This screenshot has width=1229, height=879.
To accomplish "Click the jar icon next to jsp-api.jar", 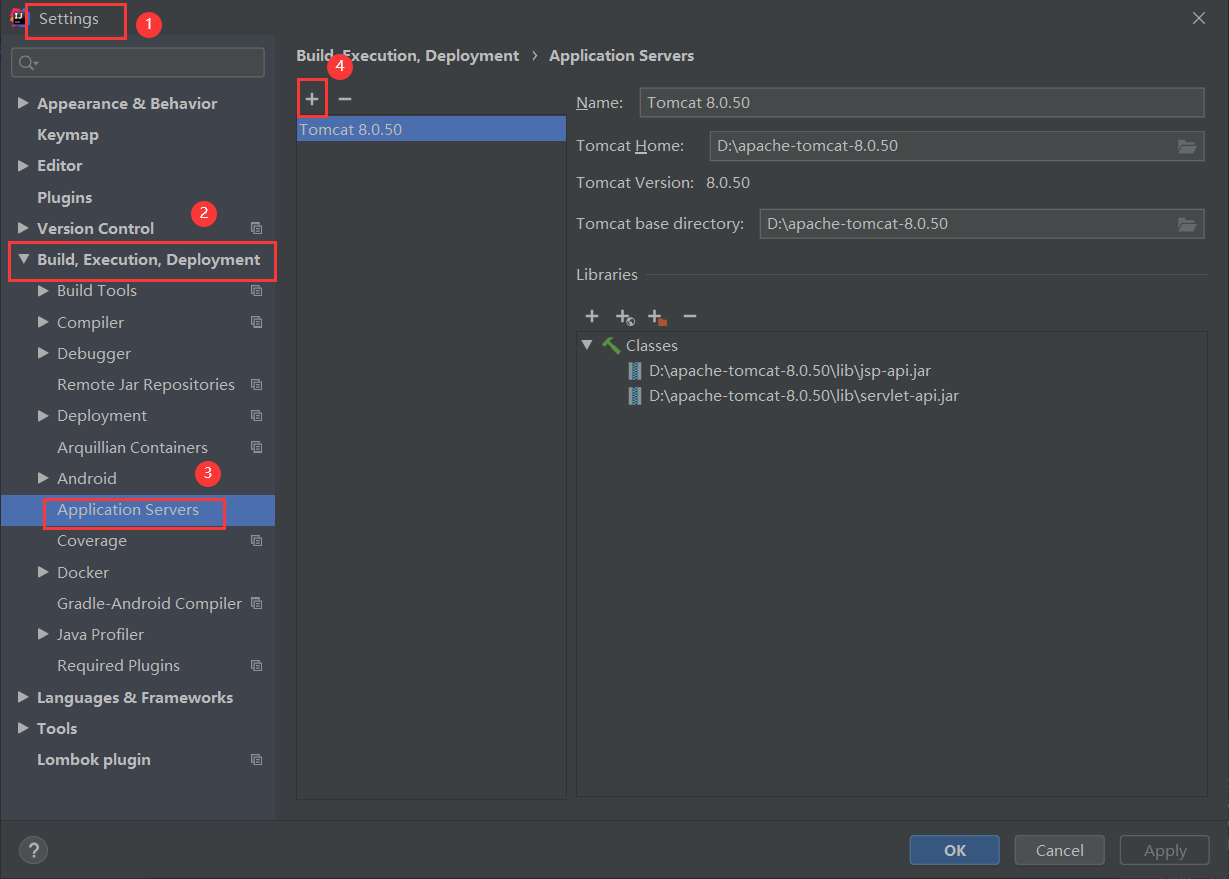I will 634,371.
